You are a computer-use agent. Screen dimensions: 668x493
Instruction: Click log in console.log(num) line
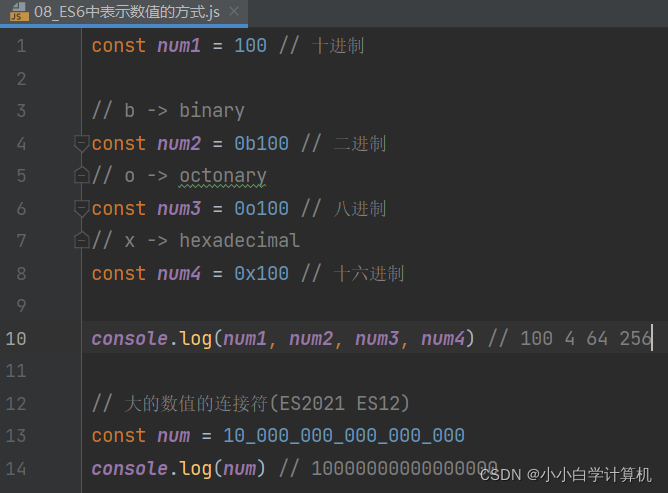click(195, 469)
